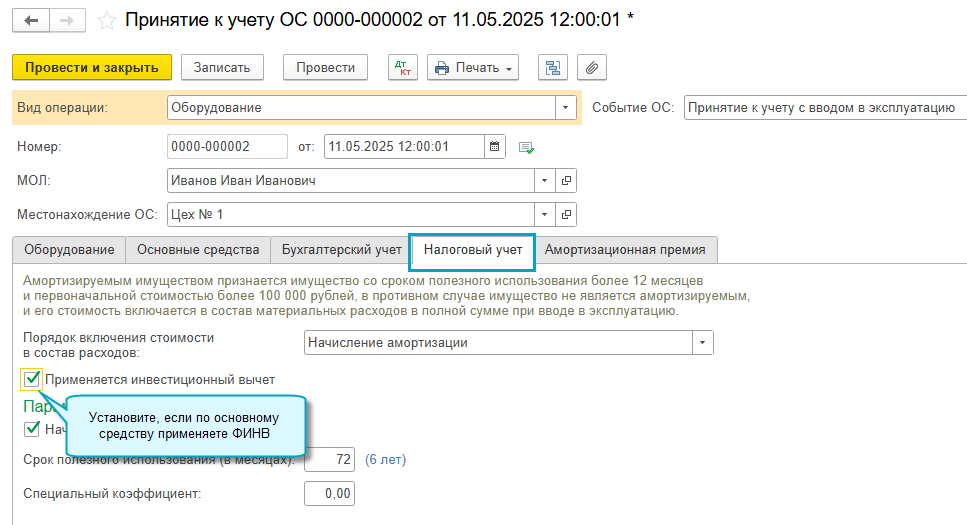Open calendar picker beside the date field

click(494, 146)
